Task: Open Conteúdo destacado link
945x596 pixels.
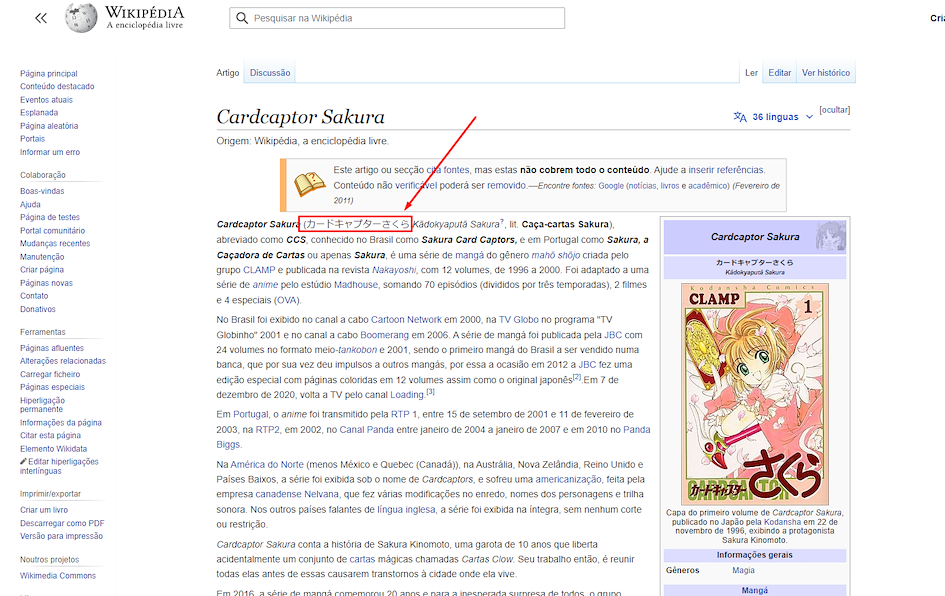Action: (x=57, y=86)
